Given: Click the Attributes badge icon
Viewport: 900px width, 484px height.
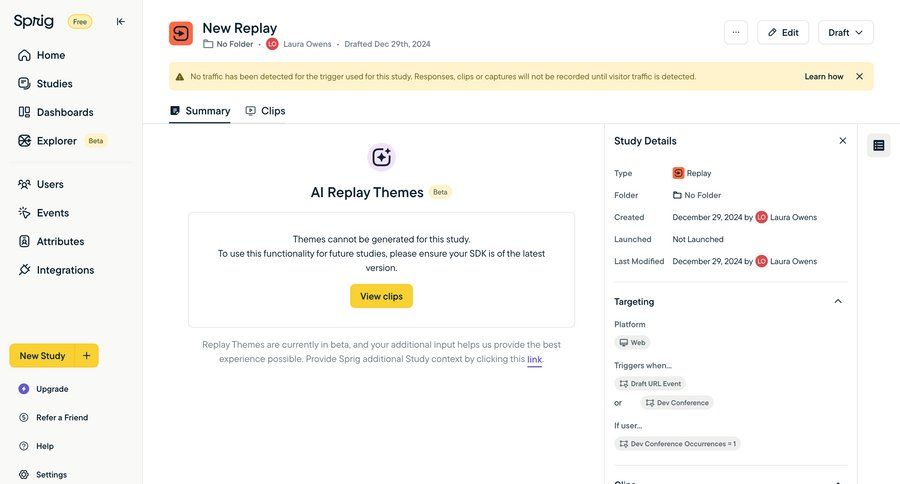Looking at the screenshot, I should click(24, 241).
